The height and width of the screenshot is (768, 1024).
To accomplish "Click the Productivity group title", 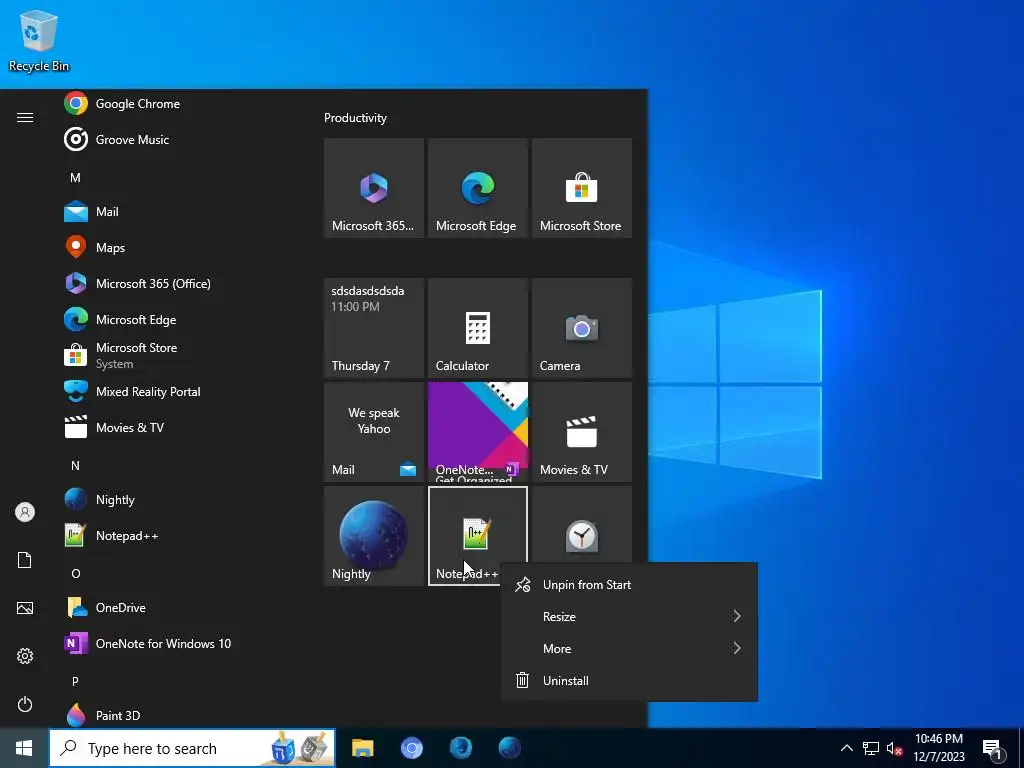I will [355, 118].
